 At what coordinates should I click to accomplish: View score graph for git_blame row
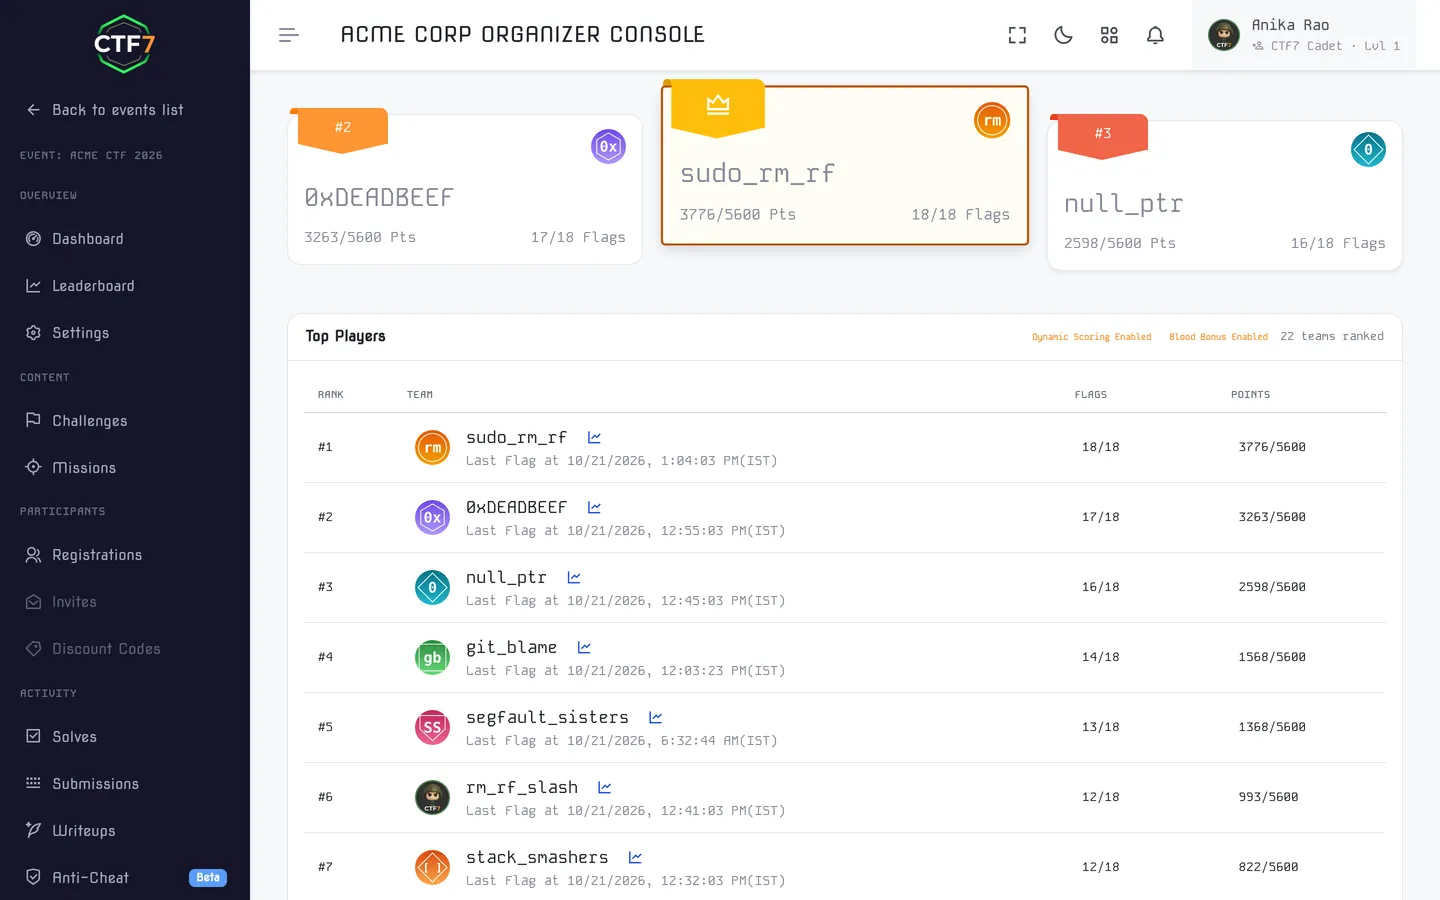[584, 648]
